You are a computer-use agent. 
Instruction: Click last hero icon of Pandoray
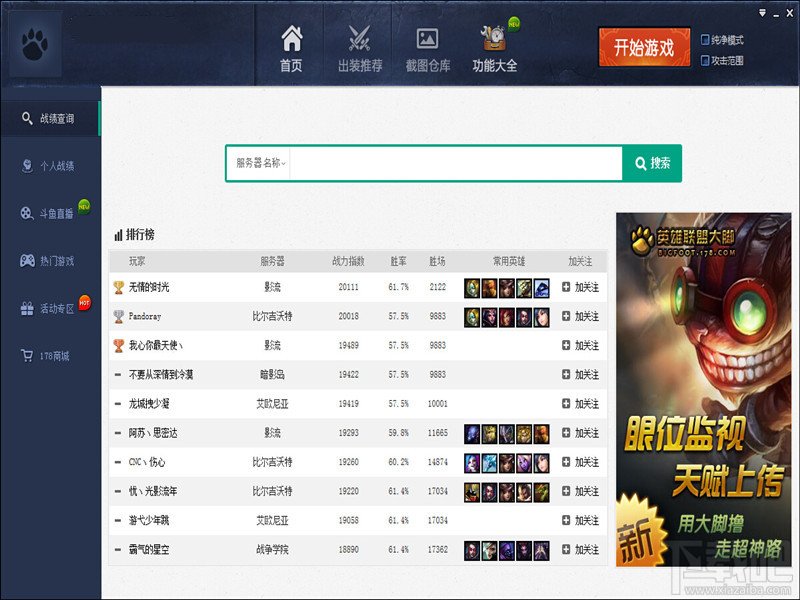click(541, 317)
